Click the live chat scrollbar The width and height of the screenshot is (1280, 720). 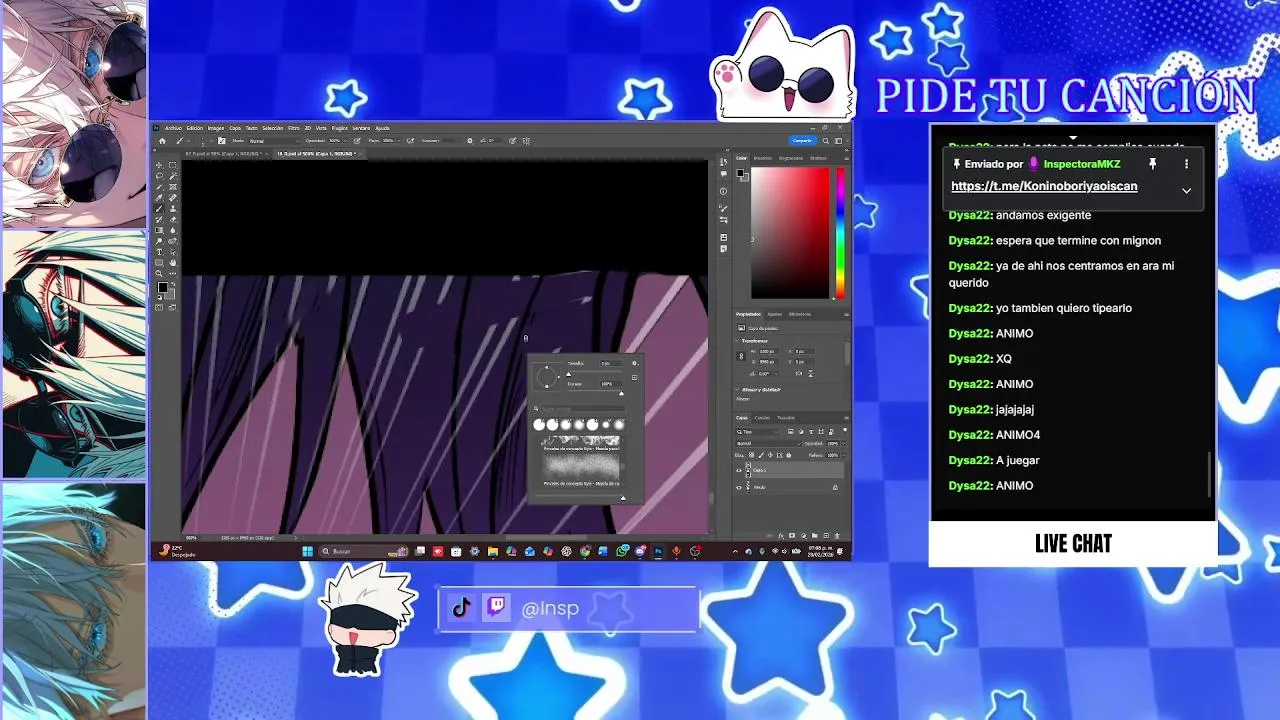tap(1209, 474)
